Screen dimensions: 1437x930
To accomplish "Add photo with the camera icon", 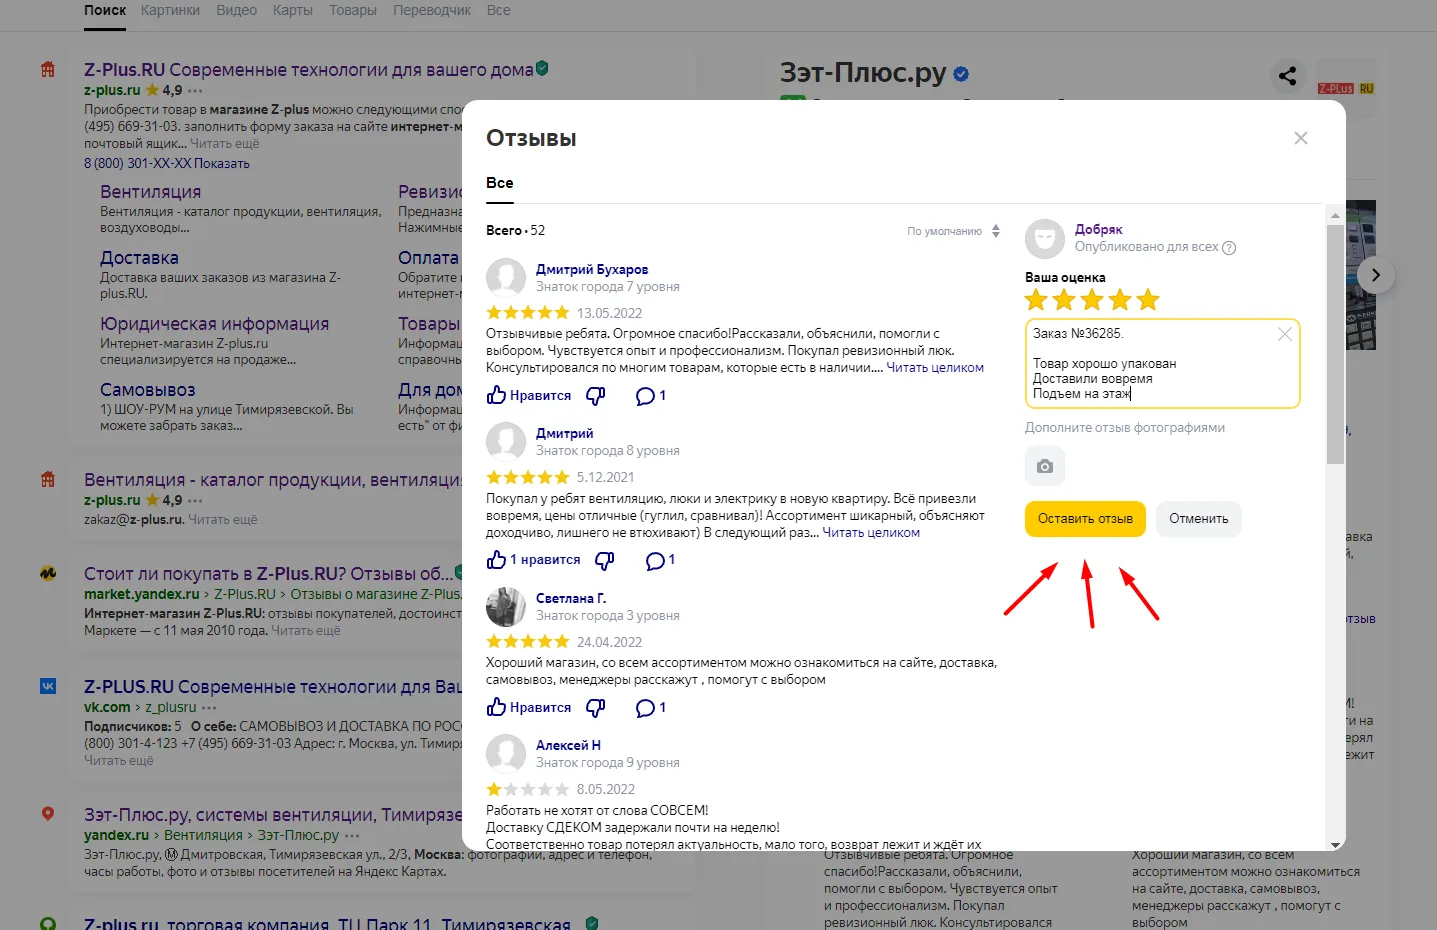I will coord(1045,466).
